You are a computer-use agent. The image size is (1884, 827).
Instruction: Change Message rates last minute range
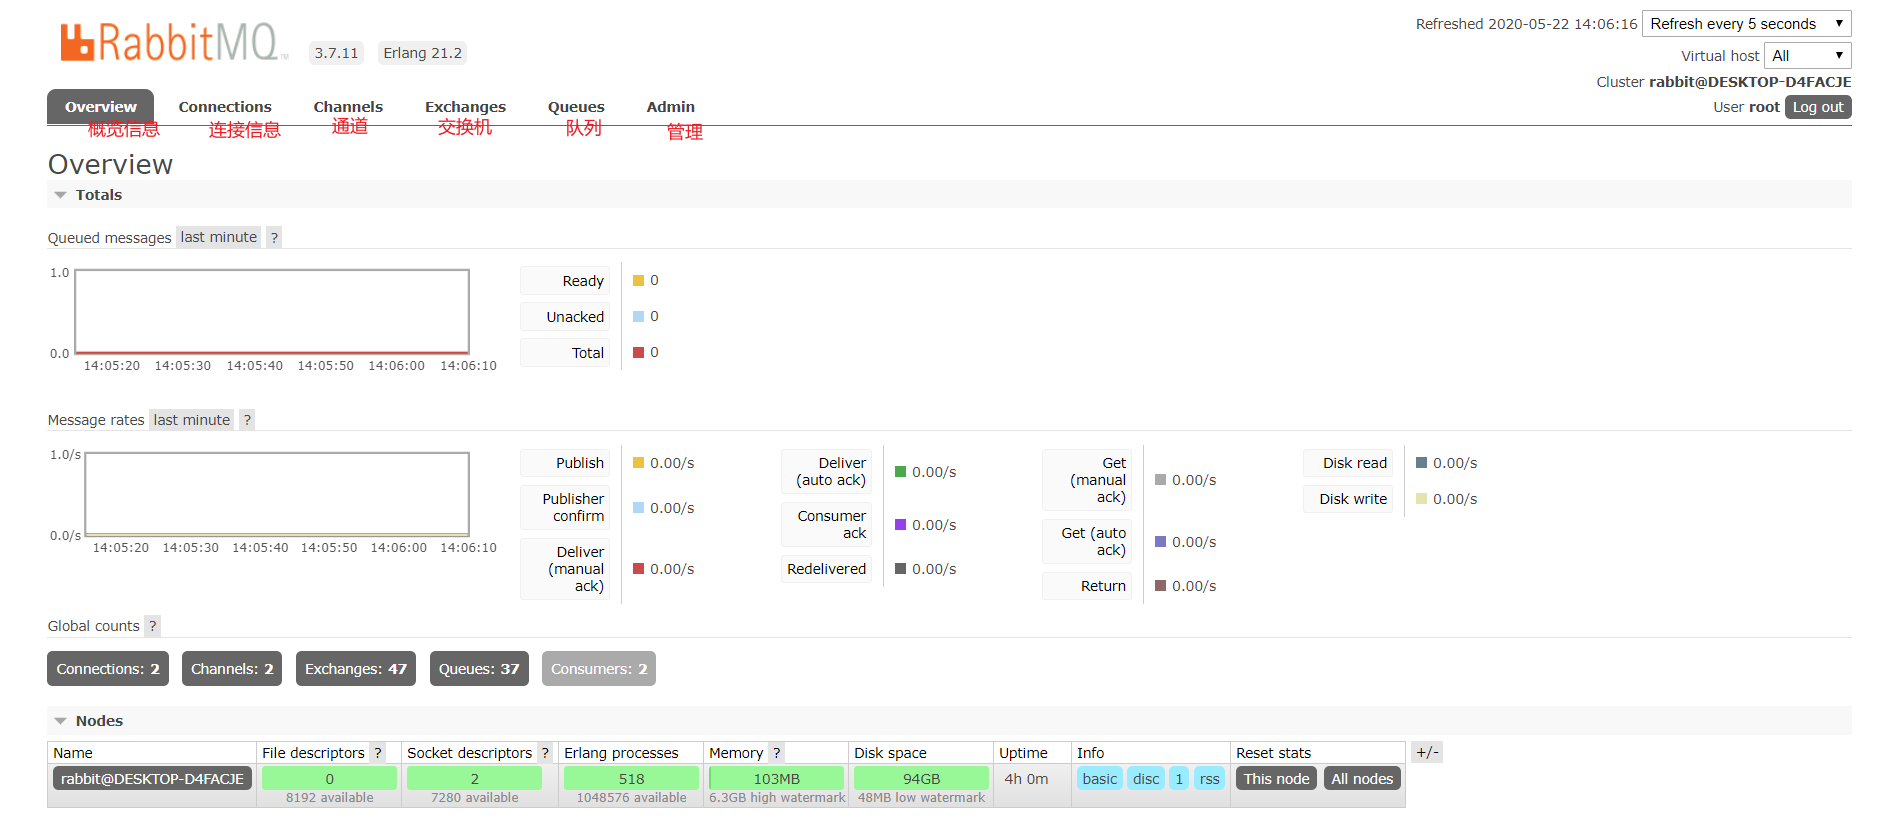[x=192, y=420]
